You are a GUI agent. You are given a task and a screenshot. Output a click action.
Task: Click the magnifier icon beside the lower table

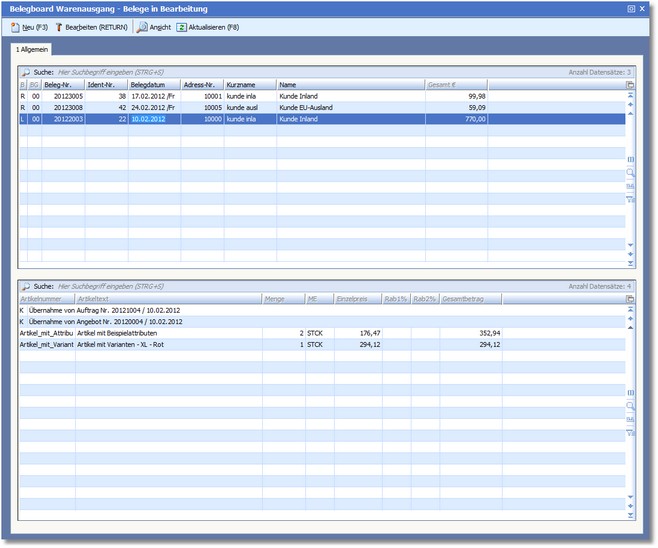tap(630, 407)
